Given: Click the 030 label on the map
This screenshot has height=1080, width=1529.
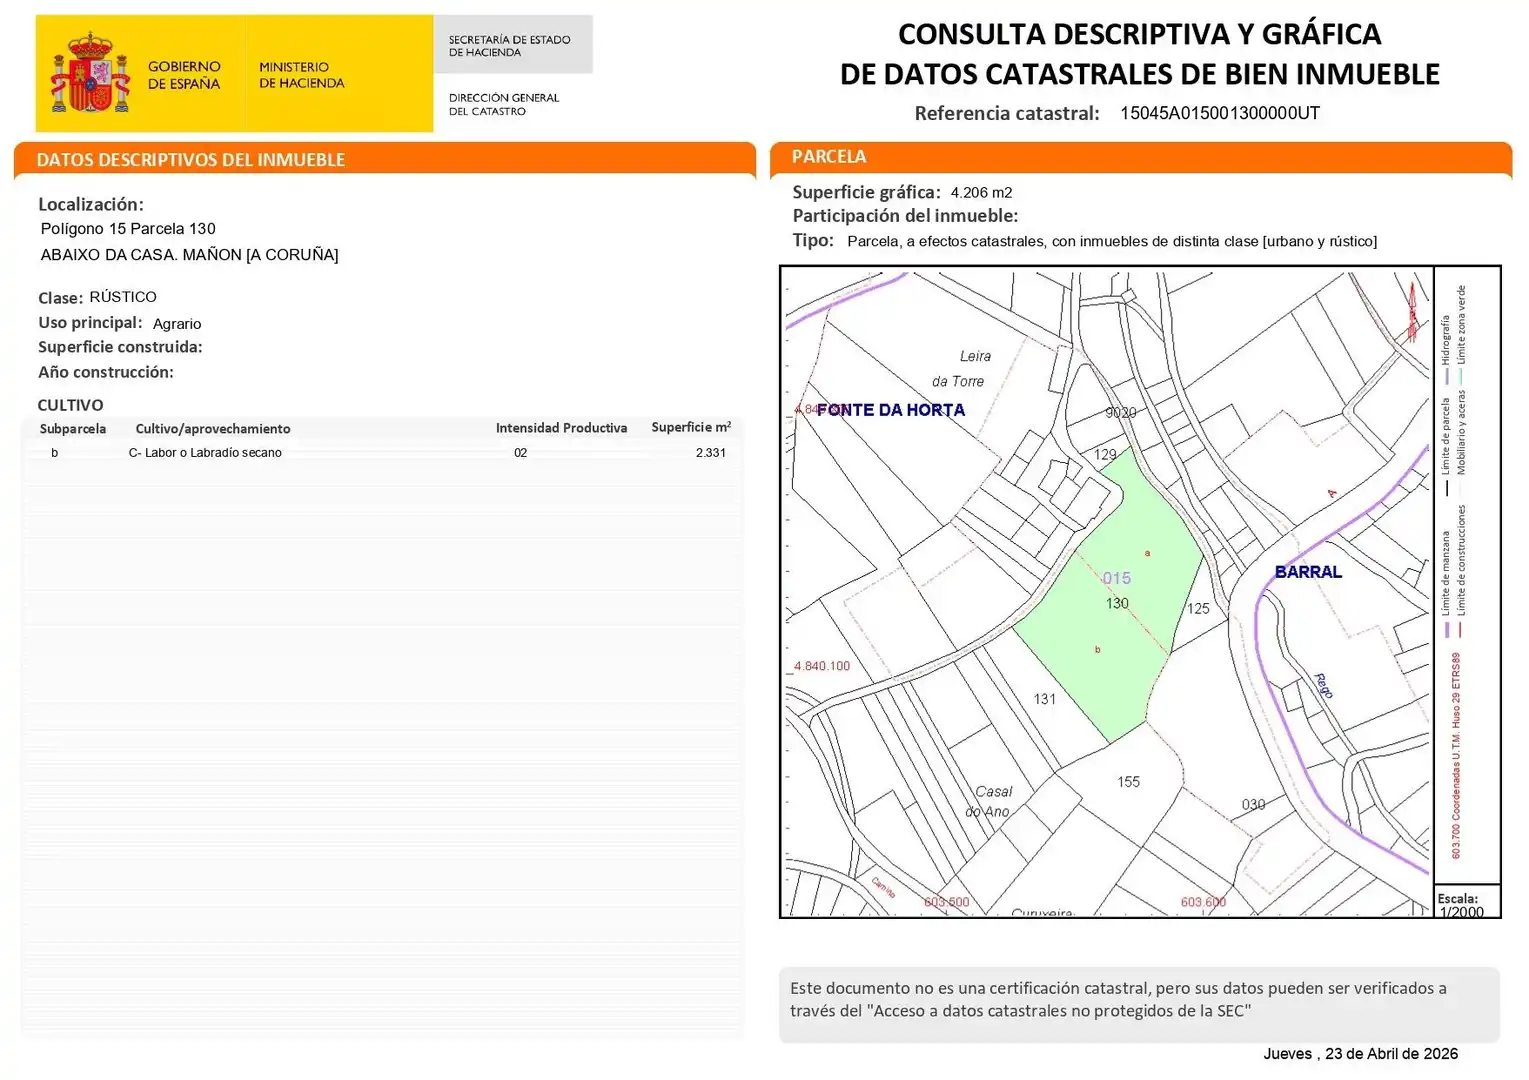Looking at the screenshot, I should tap(1253, 805).
